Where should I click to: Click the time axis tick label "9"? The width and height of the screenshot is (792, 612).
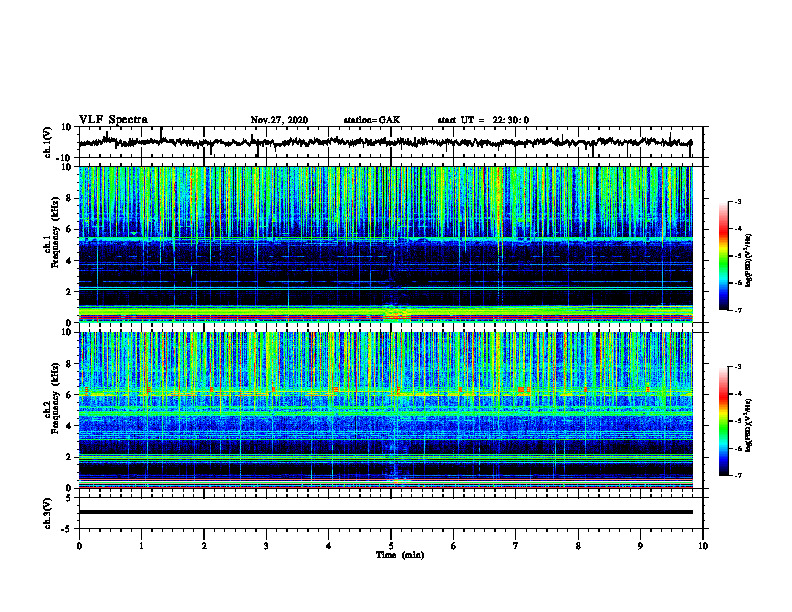click(x=640, y=546)
